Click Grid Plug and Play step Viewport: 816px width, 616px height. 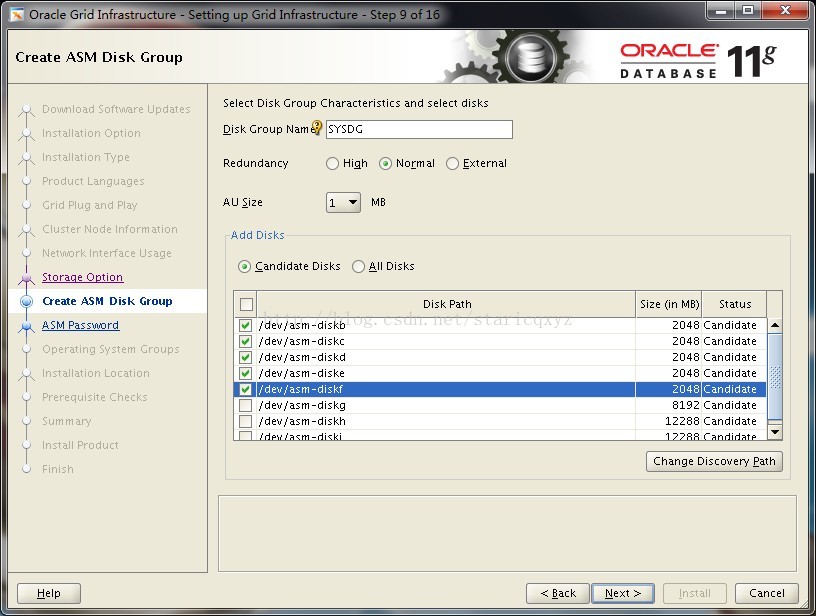pos(90,205)
